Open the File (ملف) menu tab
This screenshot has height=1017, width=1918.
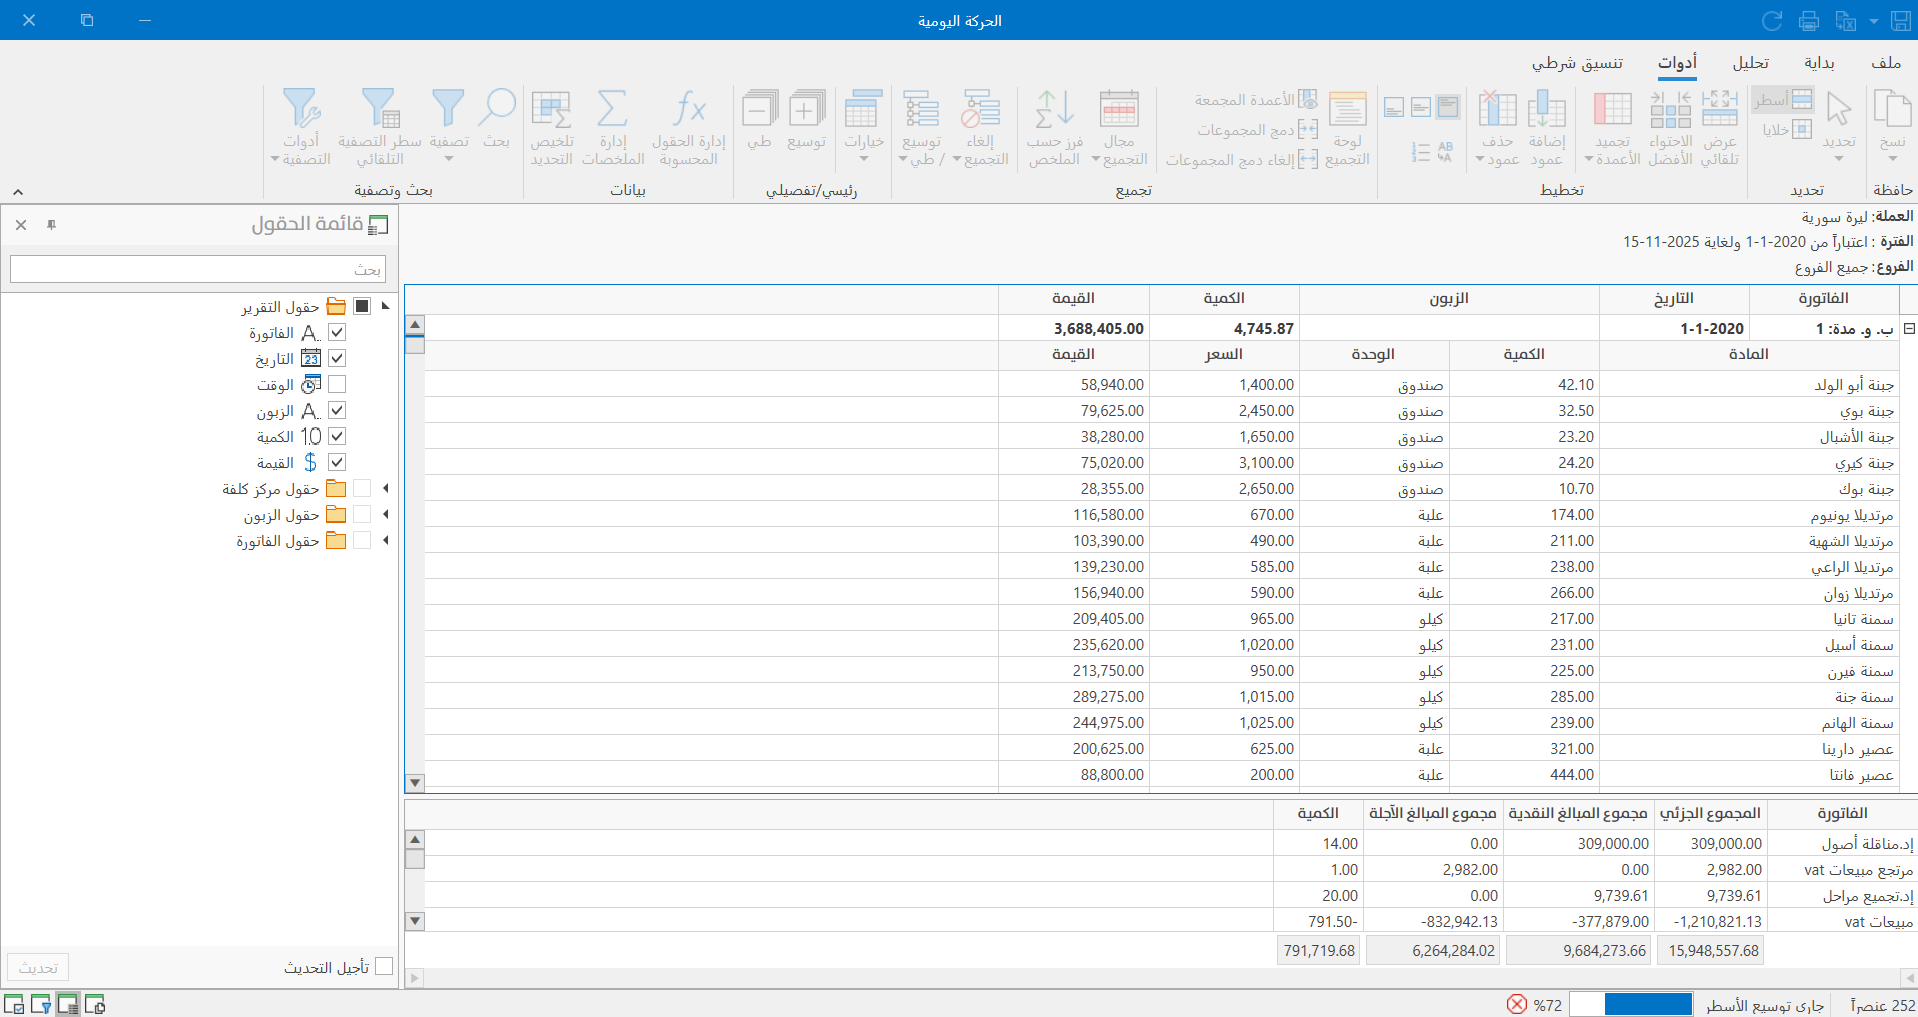pyautogui.click(x=1886, y=63)
